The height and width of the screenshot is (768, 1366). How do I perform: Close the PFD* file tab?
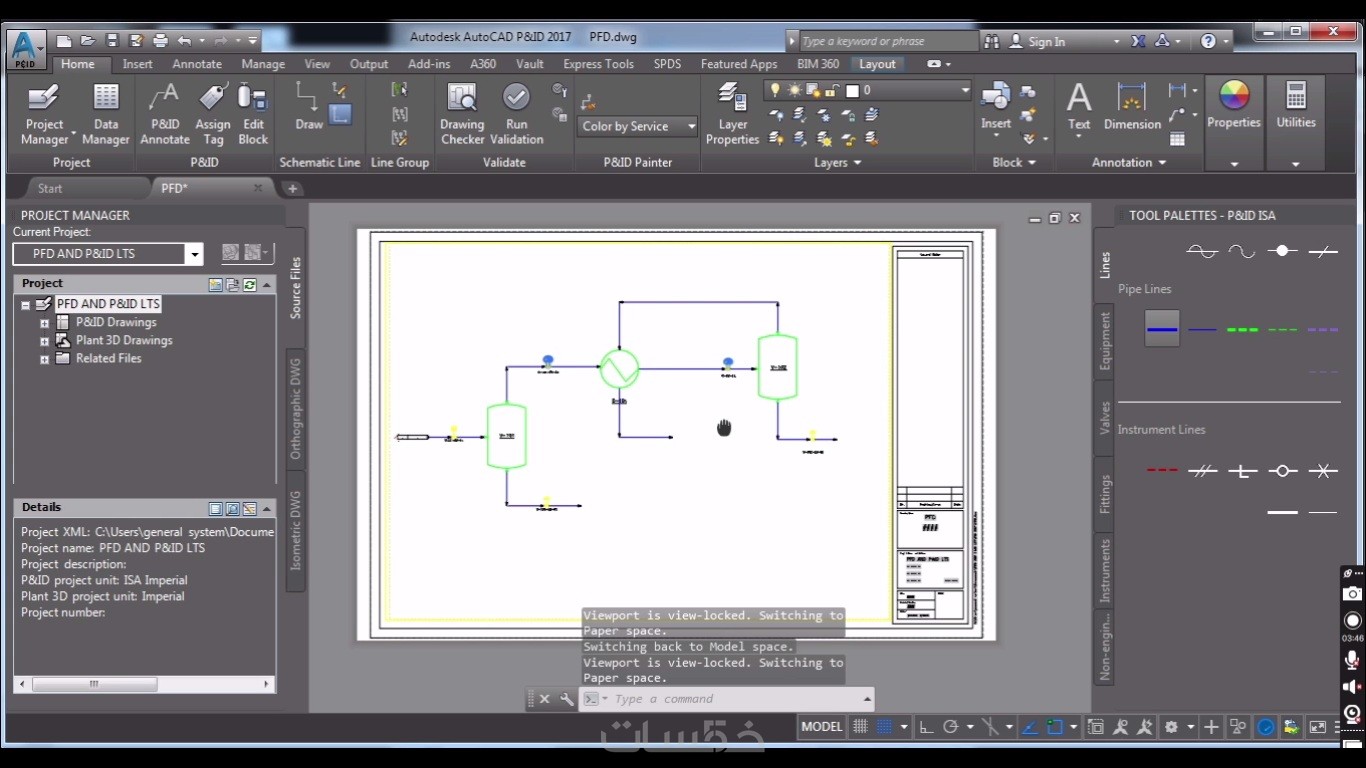tap(258, 188)
